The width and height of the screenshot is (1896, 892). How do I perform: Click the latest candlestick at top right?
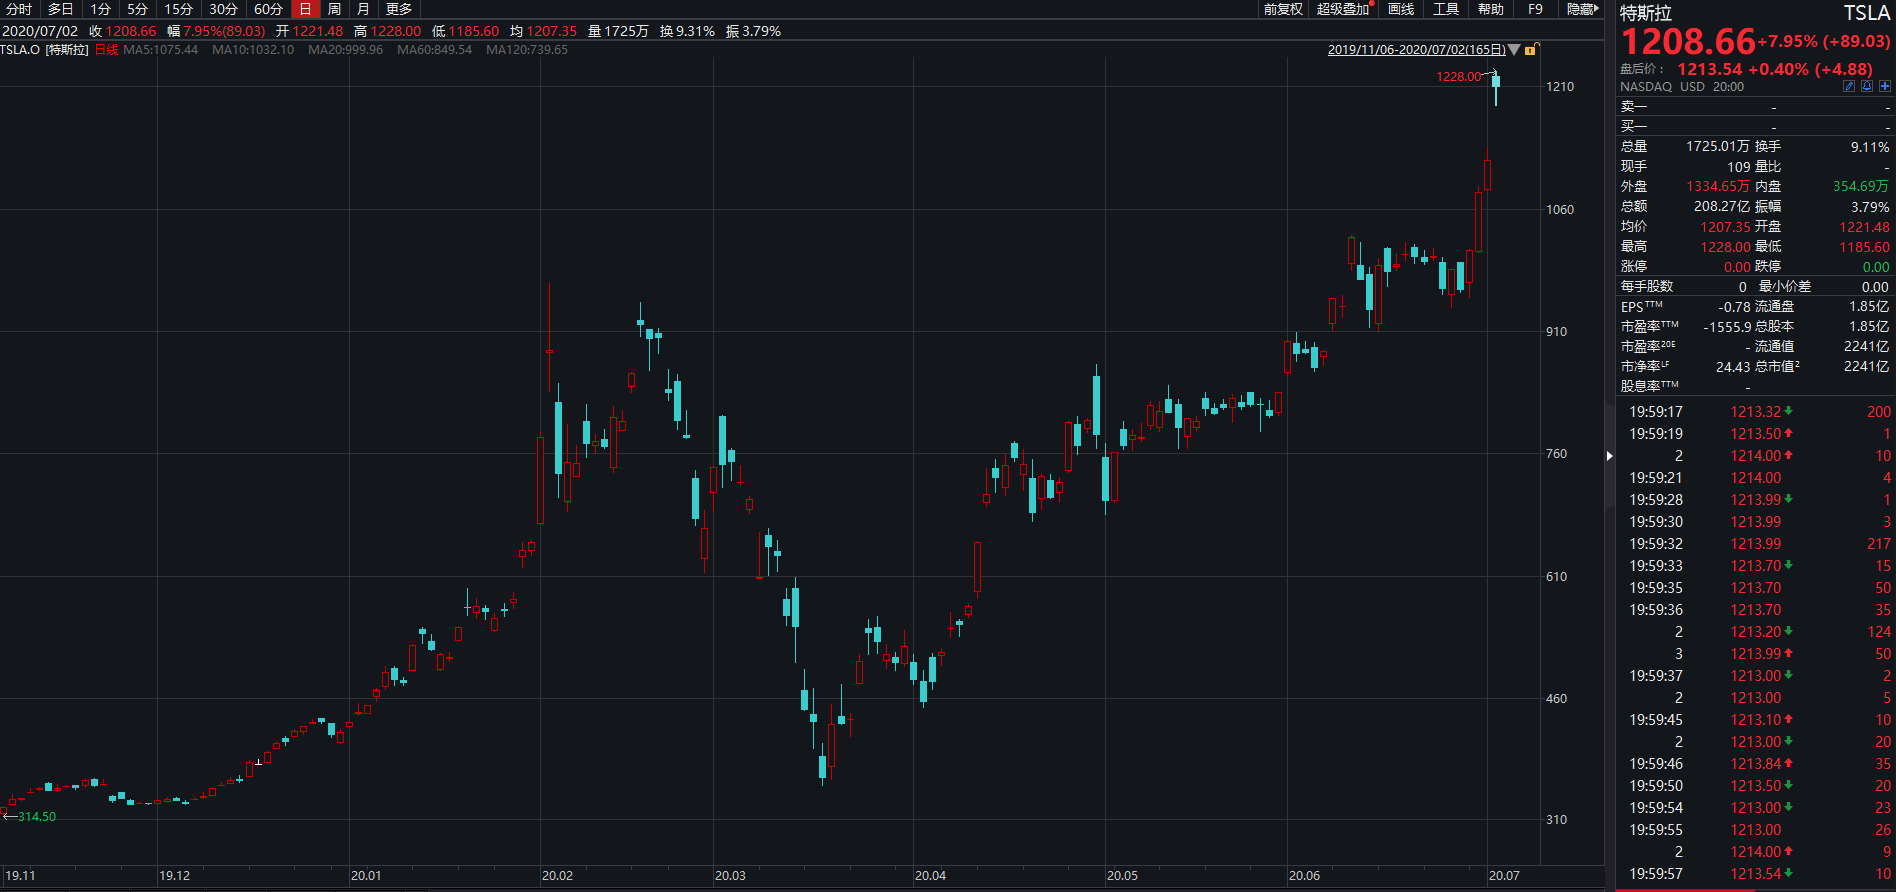coord(1496,84)
